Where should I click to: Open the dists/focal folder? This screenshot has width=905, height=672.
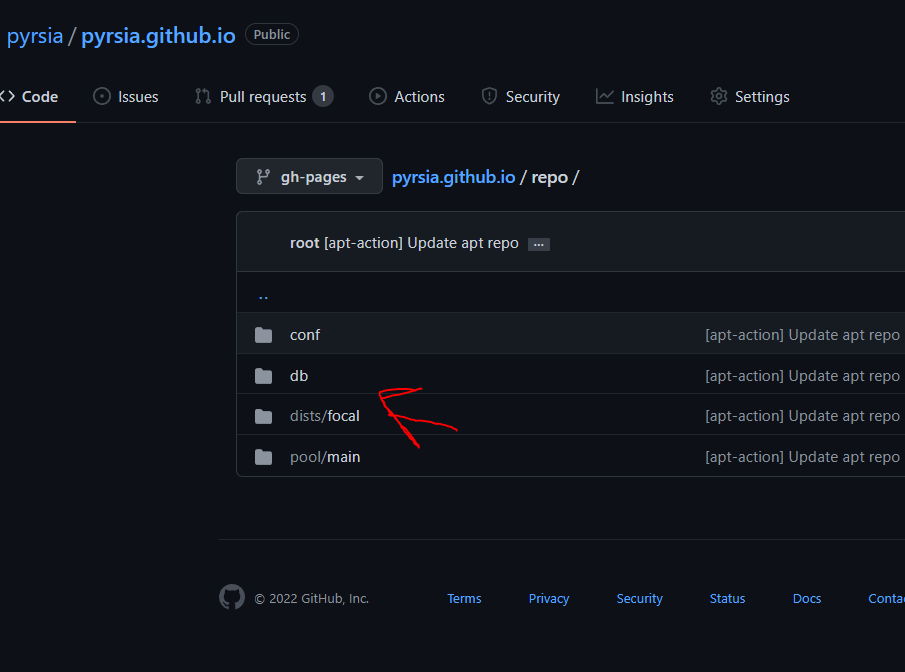[324, 416]
